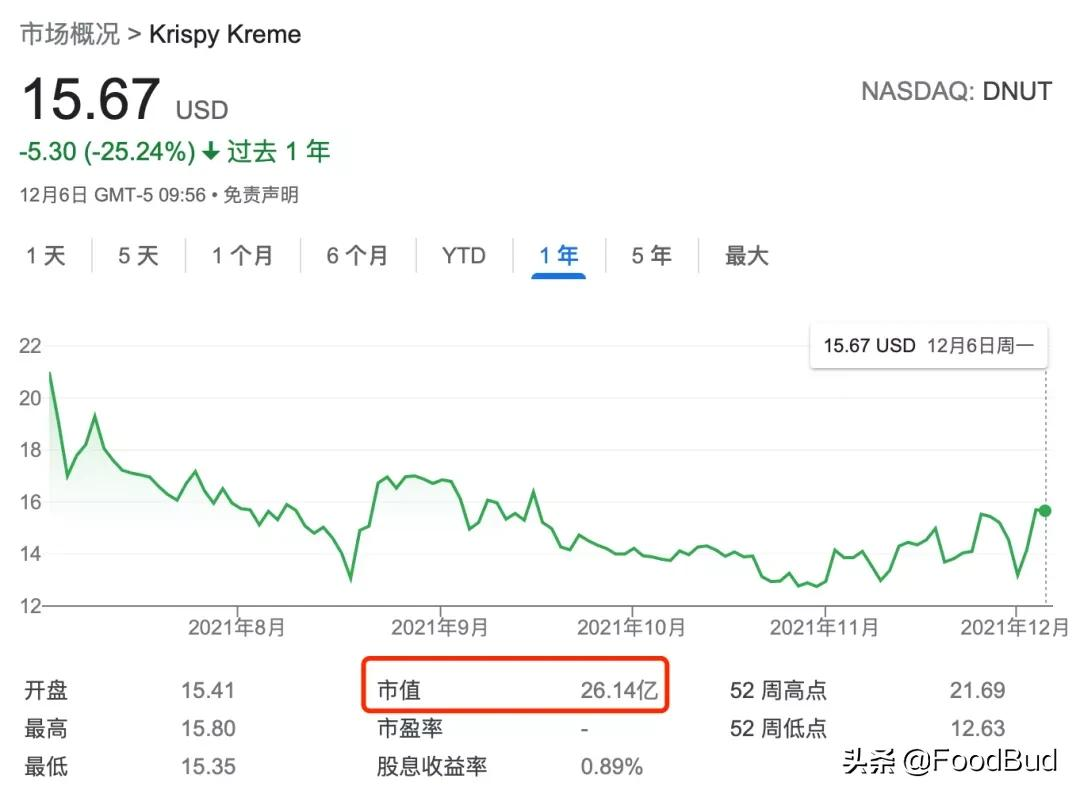The height and width of the screenshot is (798, 1080).
Task: Click the 22 y-axis label
Action: (30, 346)
